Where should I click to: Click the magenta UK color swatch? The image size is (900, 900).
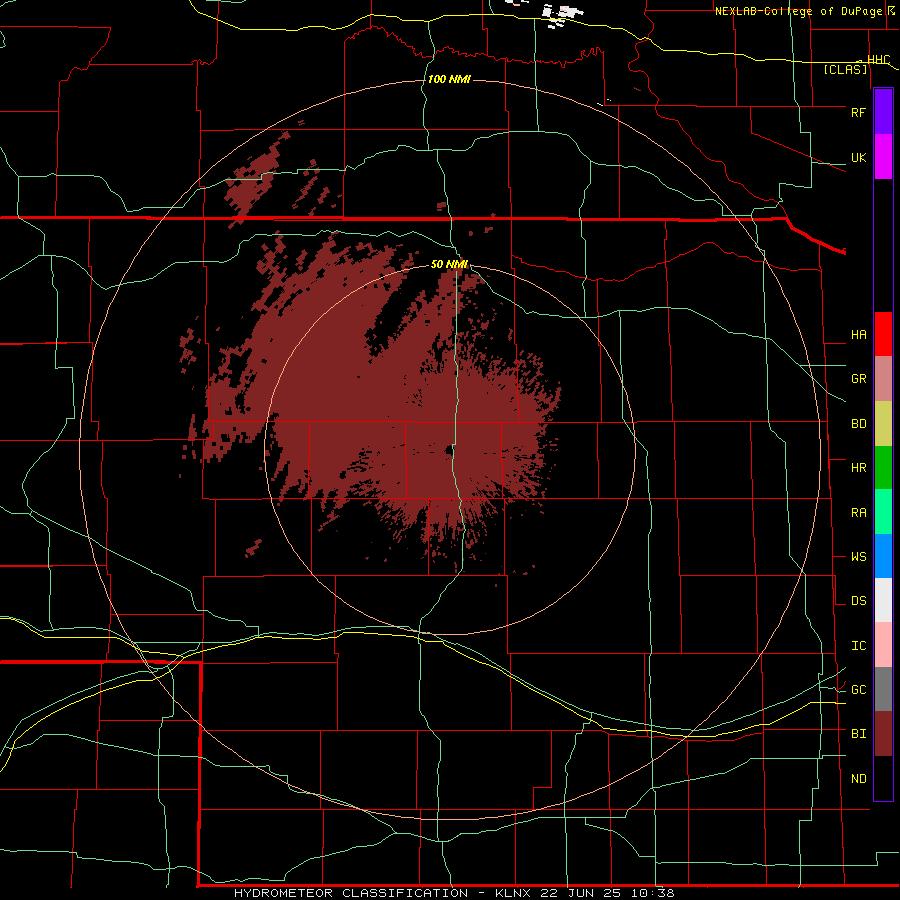(x=883, y=157)
